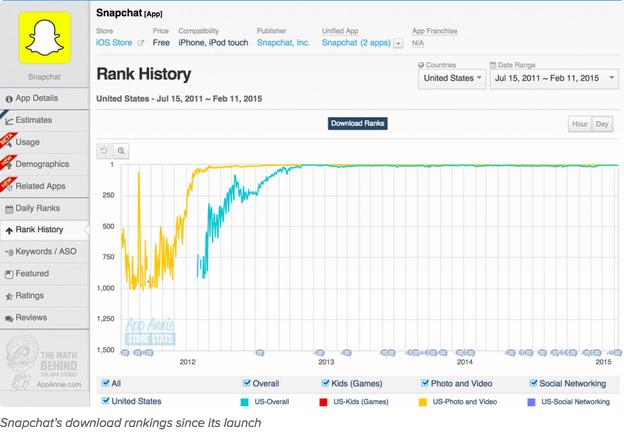The image size is (624, 434).
Task: Open Daily Ranks in the sidebar
Action: click(x=45, y=208)
